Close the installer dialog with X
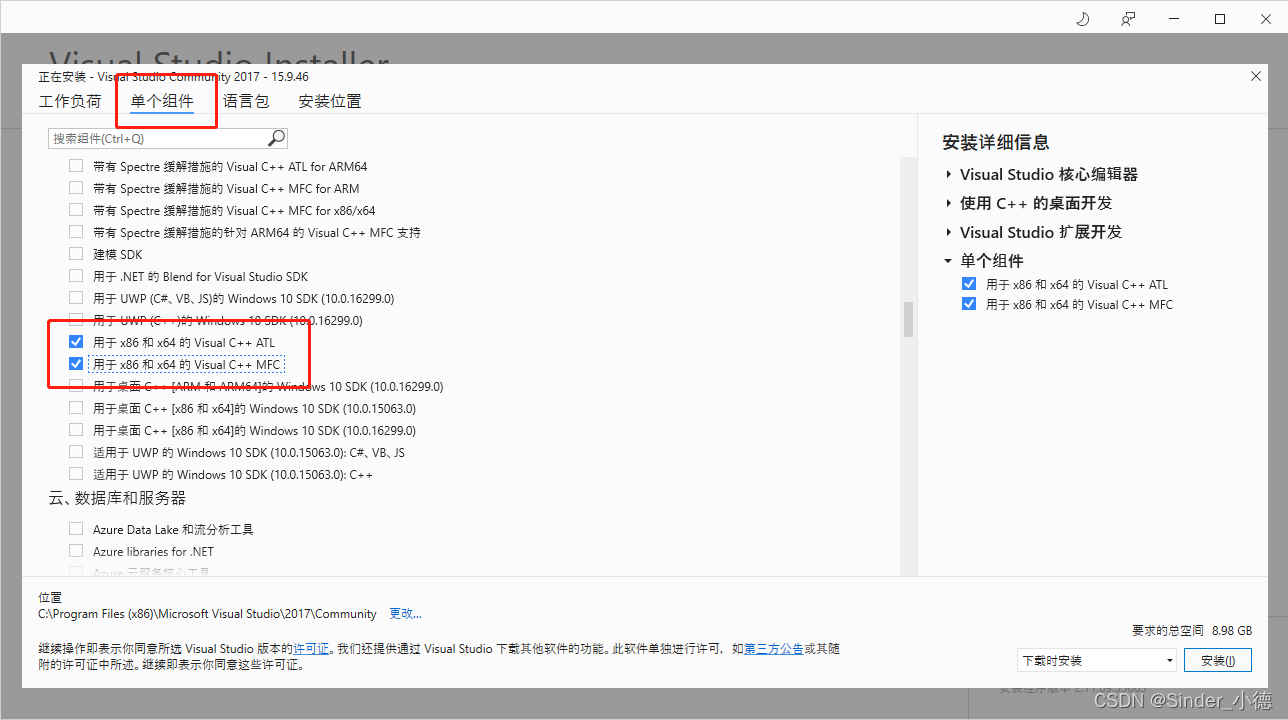 [1256, 76]
